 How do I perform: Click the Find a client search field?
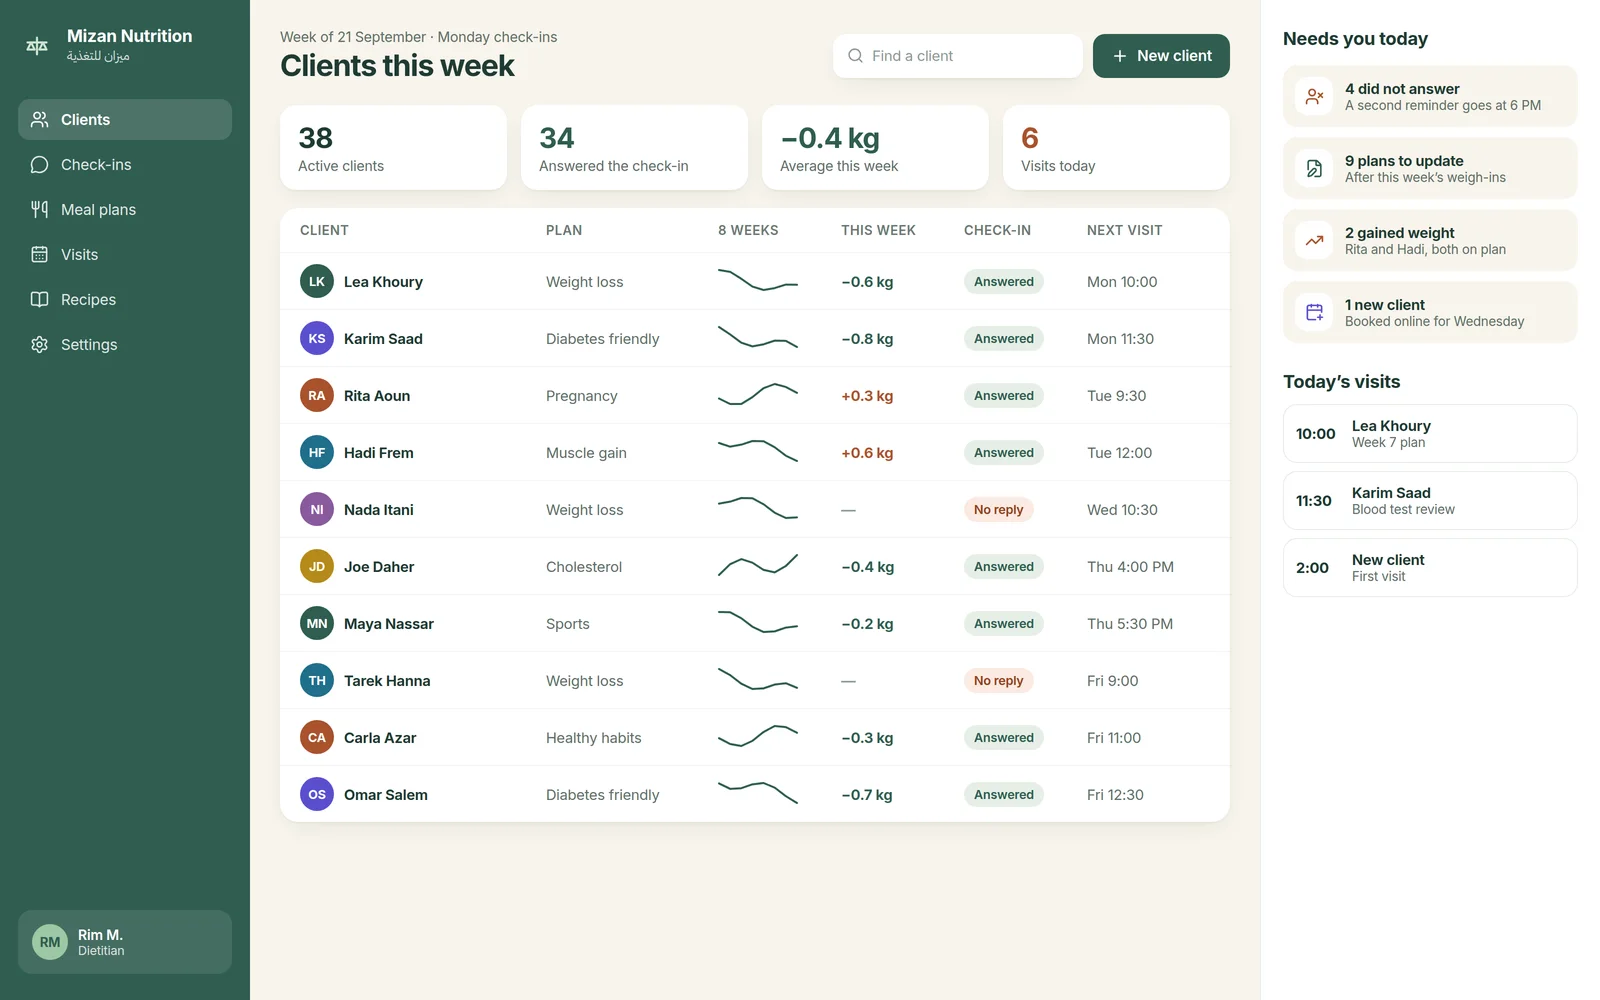coord(958,56)
